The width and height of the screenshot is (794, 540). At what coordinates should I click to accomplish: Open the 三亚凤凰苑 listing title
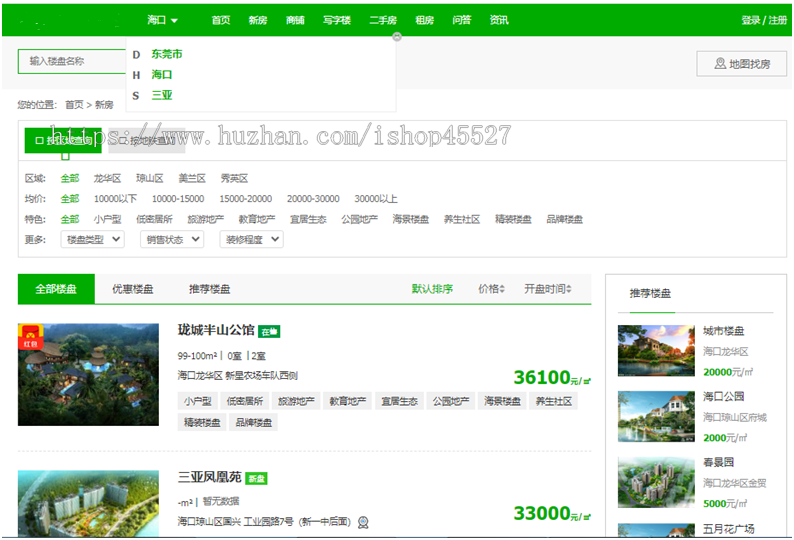[210, 477]
